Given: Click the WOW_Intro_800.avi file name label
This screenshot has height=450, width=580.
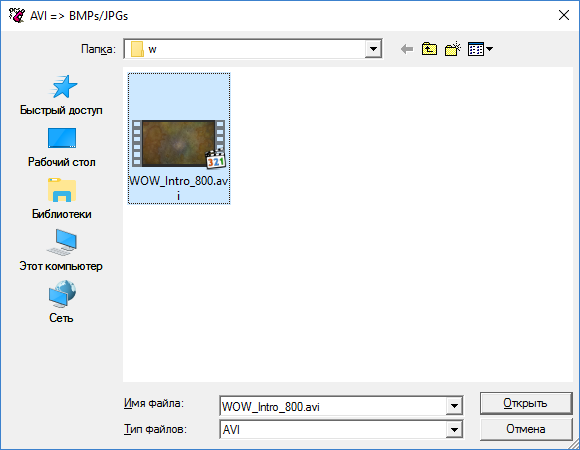Looking at the screenshot, I should [x=179, y=188].
